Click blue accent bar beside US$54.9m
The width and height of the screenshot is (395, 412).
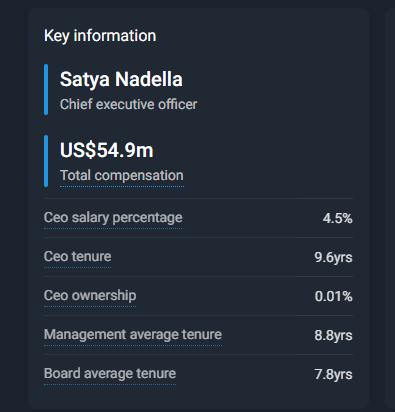click(x=46, y=161)
